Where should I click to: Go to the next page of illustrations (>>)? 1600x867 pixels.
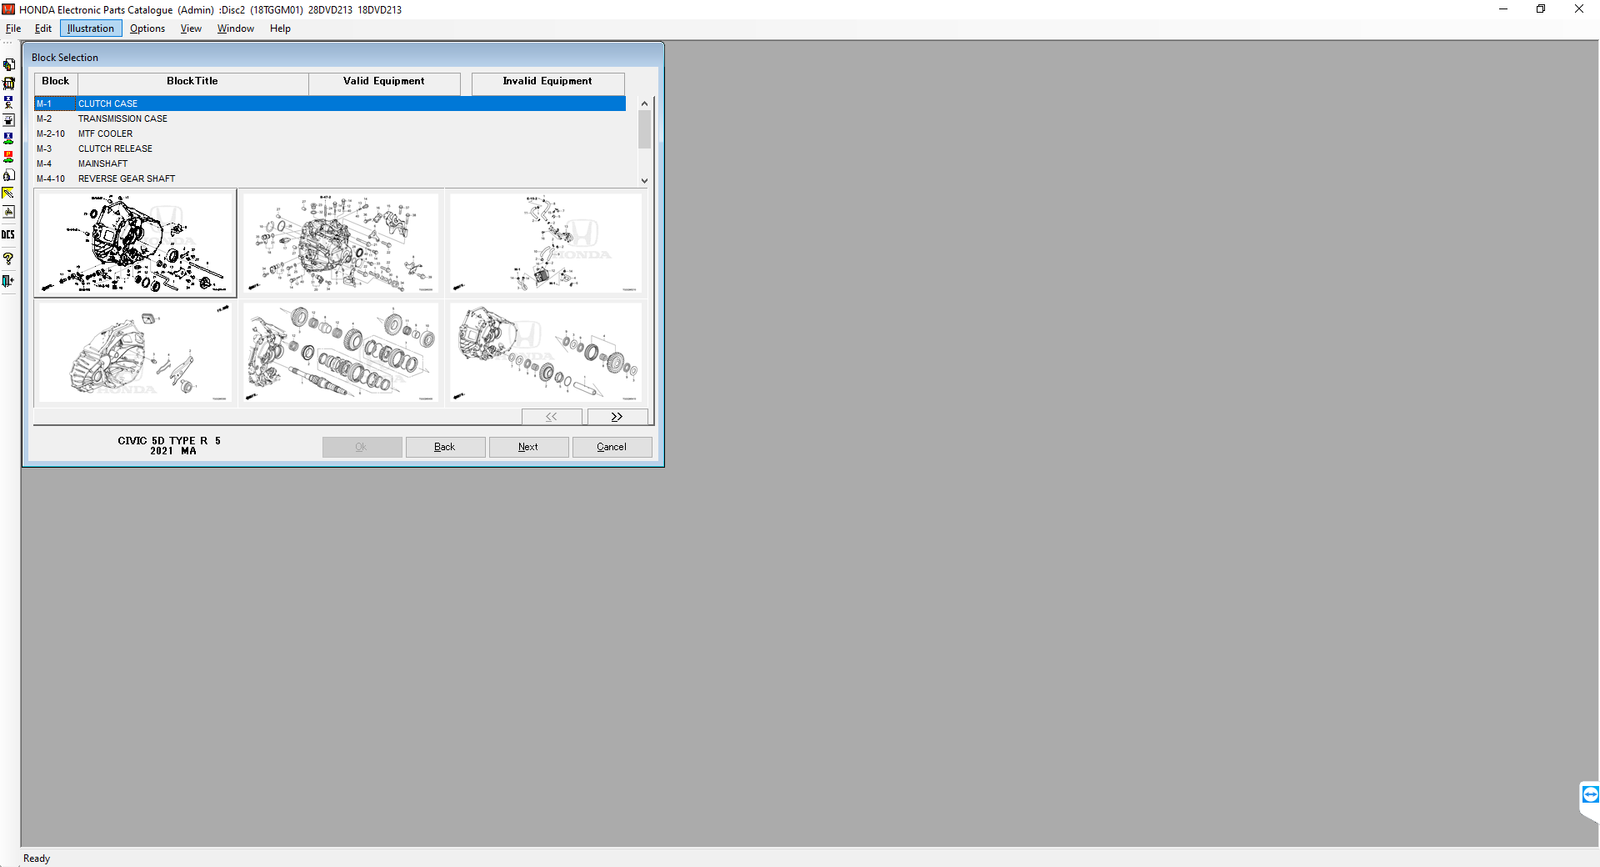click(x=617, y=417)
